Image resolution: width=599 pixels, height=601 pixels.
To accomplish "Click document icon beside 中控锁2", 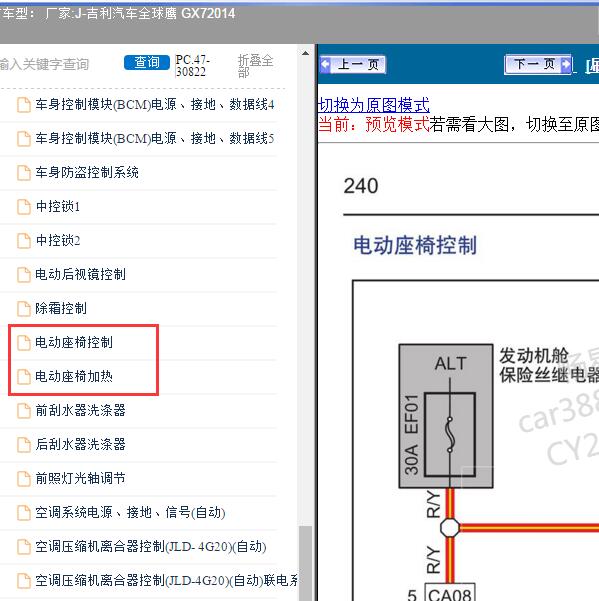I will [x=24, y=241].
